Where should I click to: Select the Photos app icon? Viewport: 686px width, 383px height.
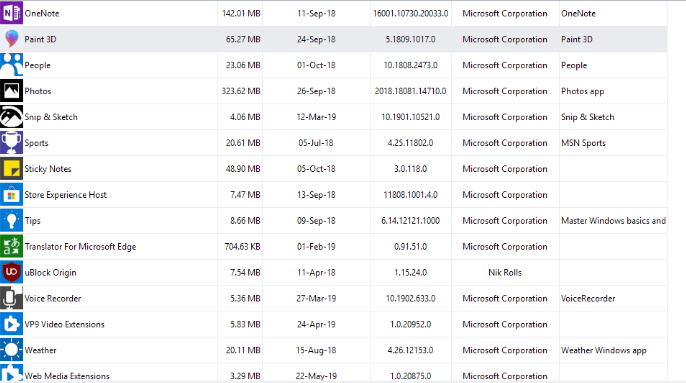[11, 91]
